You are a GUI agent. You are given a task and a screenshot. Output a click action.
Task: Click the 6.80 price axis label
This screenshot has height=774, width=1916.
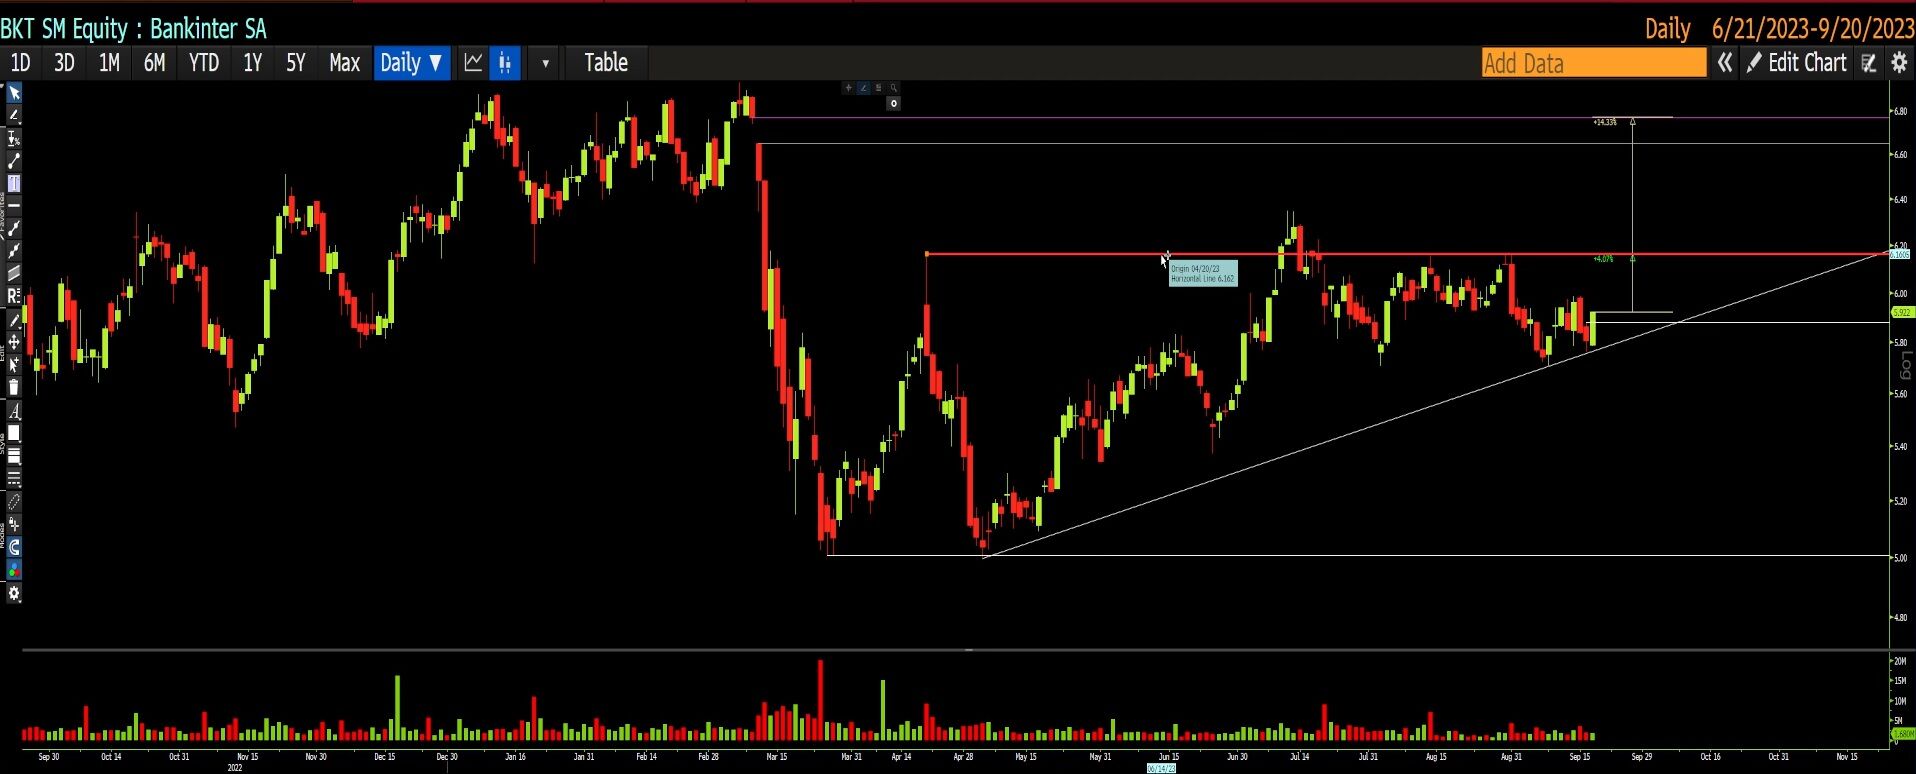click(x=1899, y=111)
